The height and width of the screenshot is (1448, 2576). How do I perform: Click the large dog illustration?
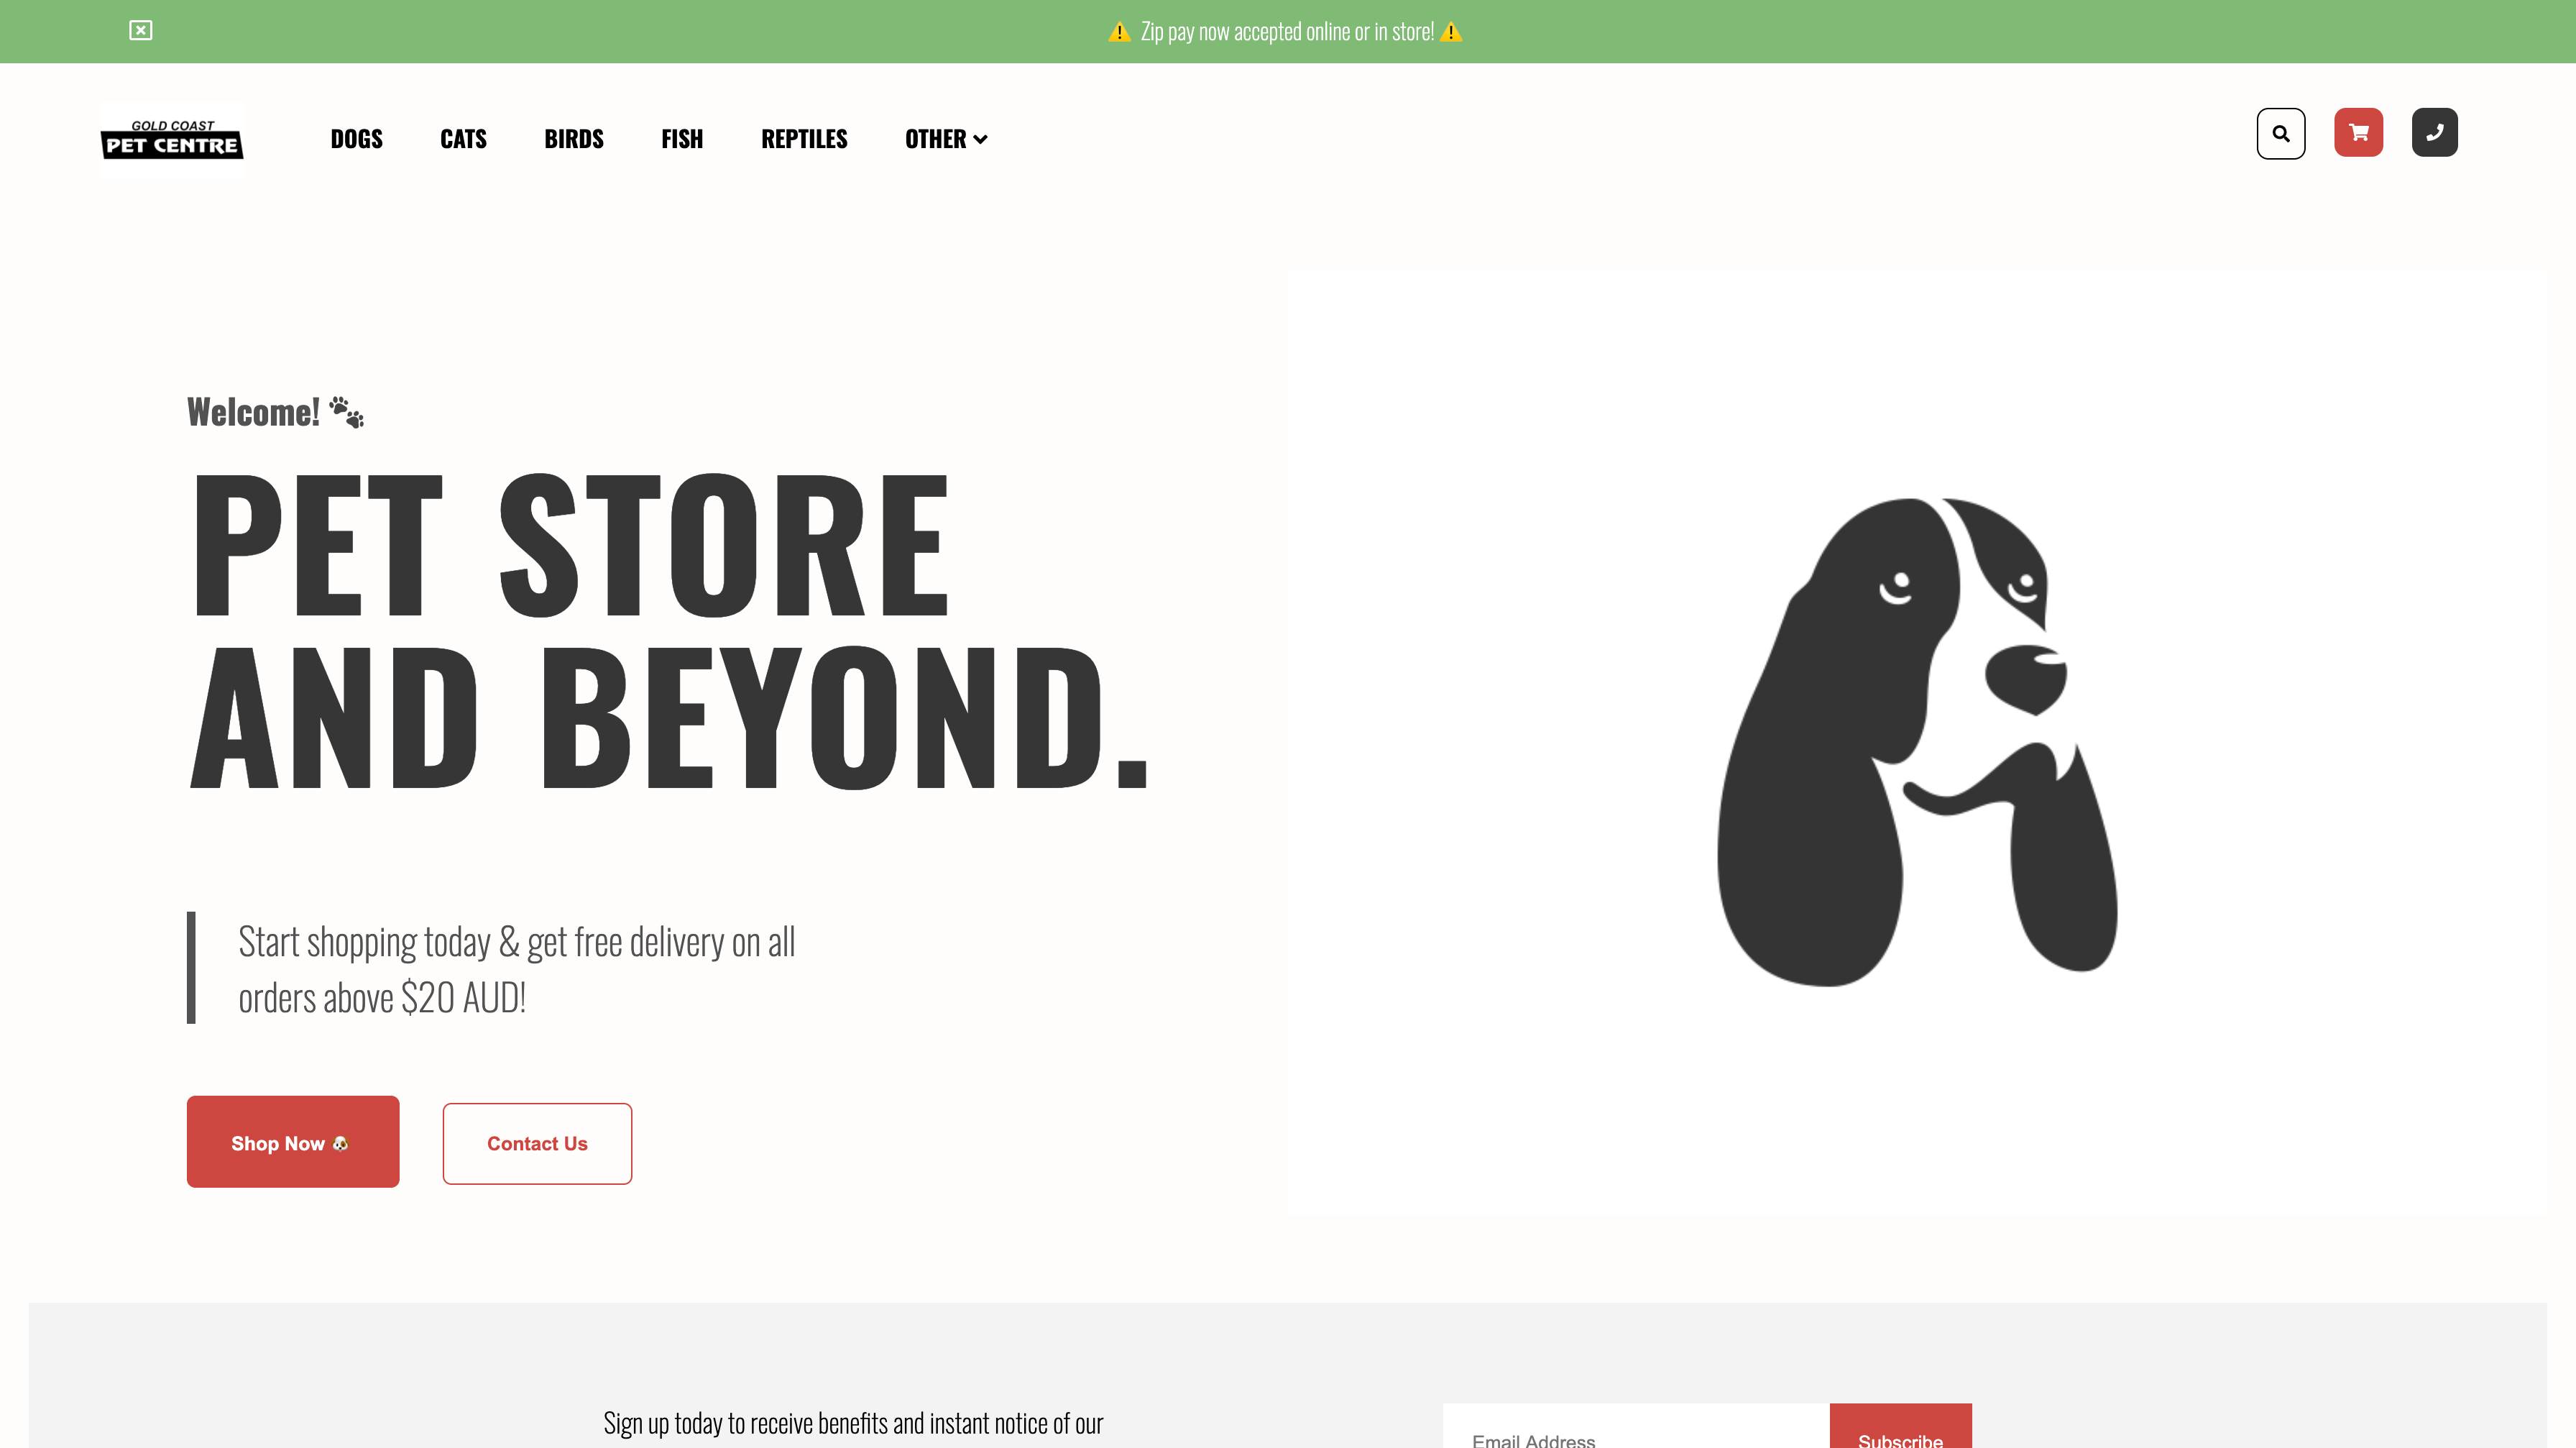[x=1916, y=742]
